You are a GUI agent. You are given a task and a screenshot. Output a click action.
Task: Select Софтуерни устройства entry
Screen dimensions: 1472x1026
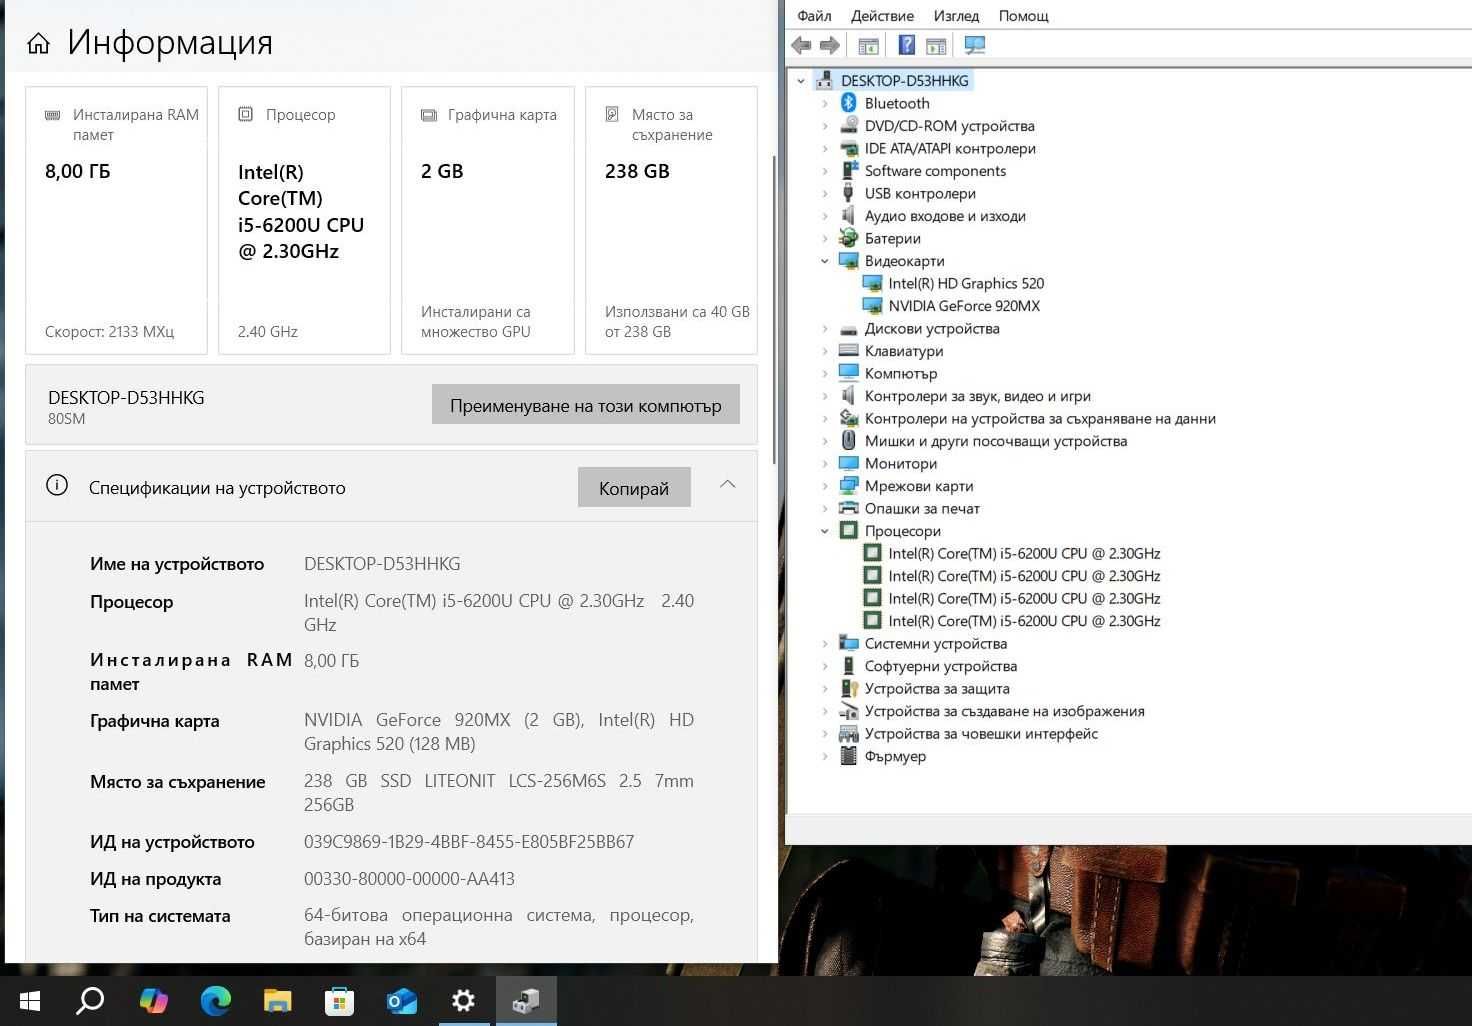coord(940,666)
